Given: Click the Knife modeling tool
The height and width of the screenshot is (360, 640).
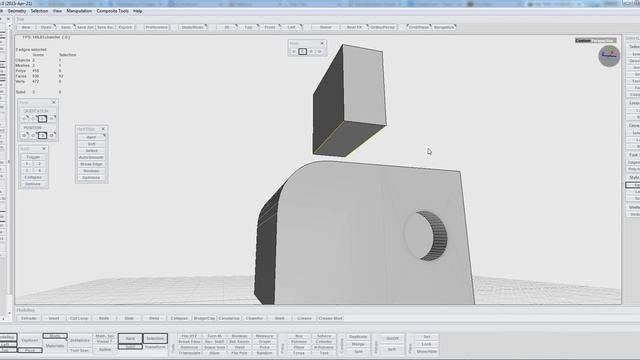Looking at the screenshot, I should coord(104,318).
